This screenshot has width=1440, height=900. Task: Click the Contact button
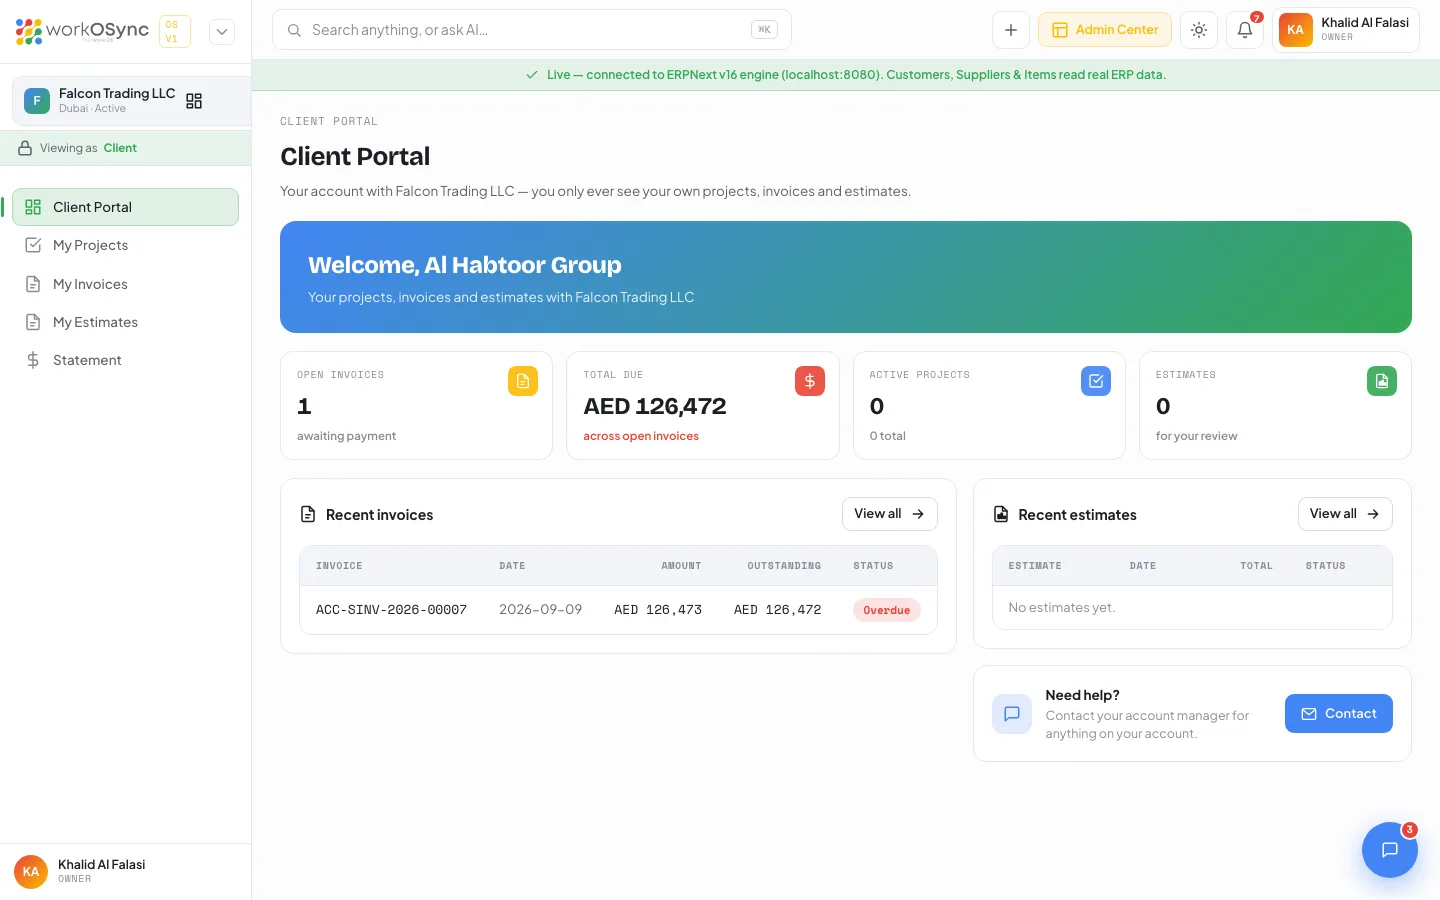coord(1339,714)
